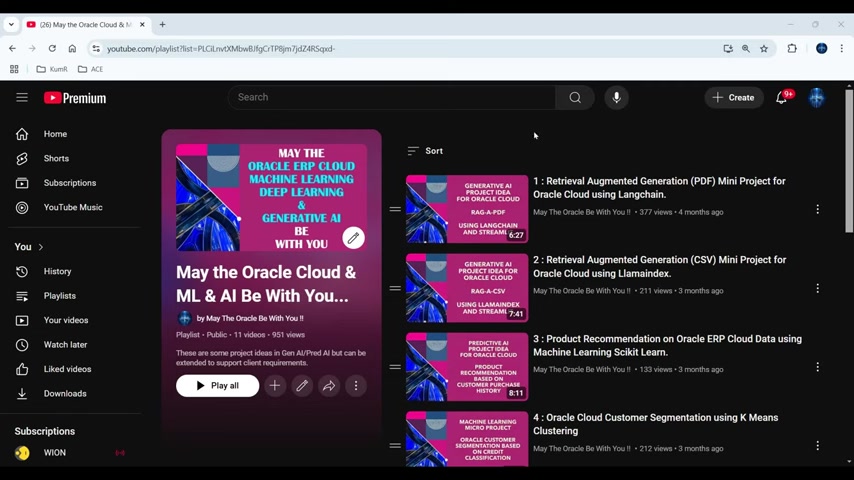Click the browser back arrow
The image size is (854, 480).
[x=12, y=48]
